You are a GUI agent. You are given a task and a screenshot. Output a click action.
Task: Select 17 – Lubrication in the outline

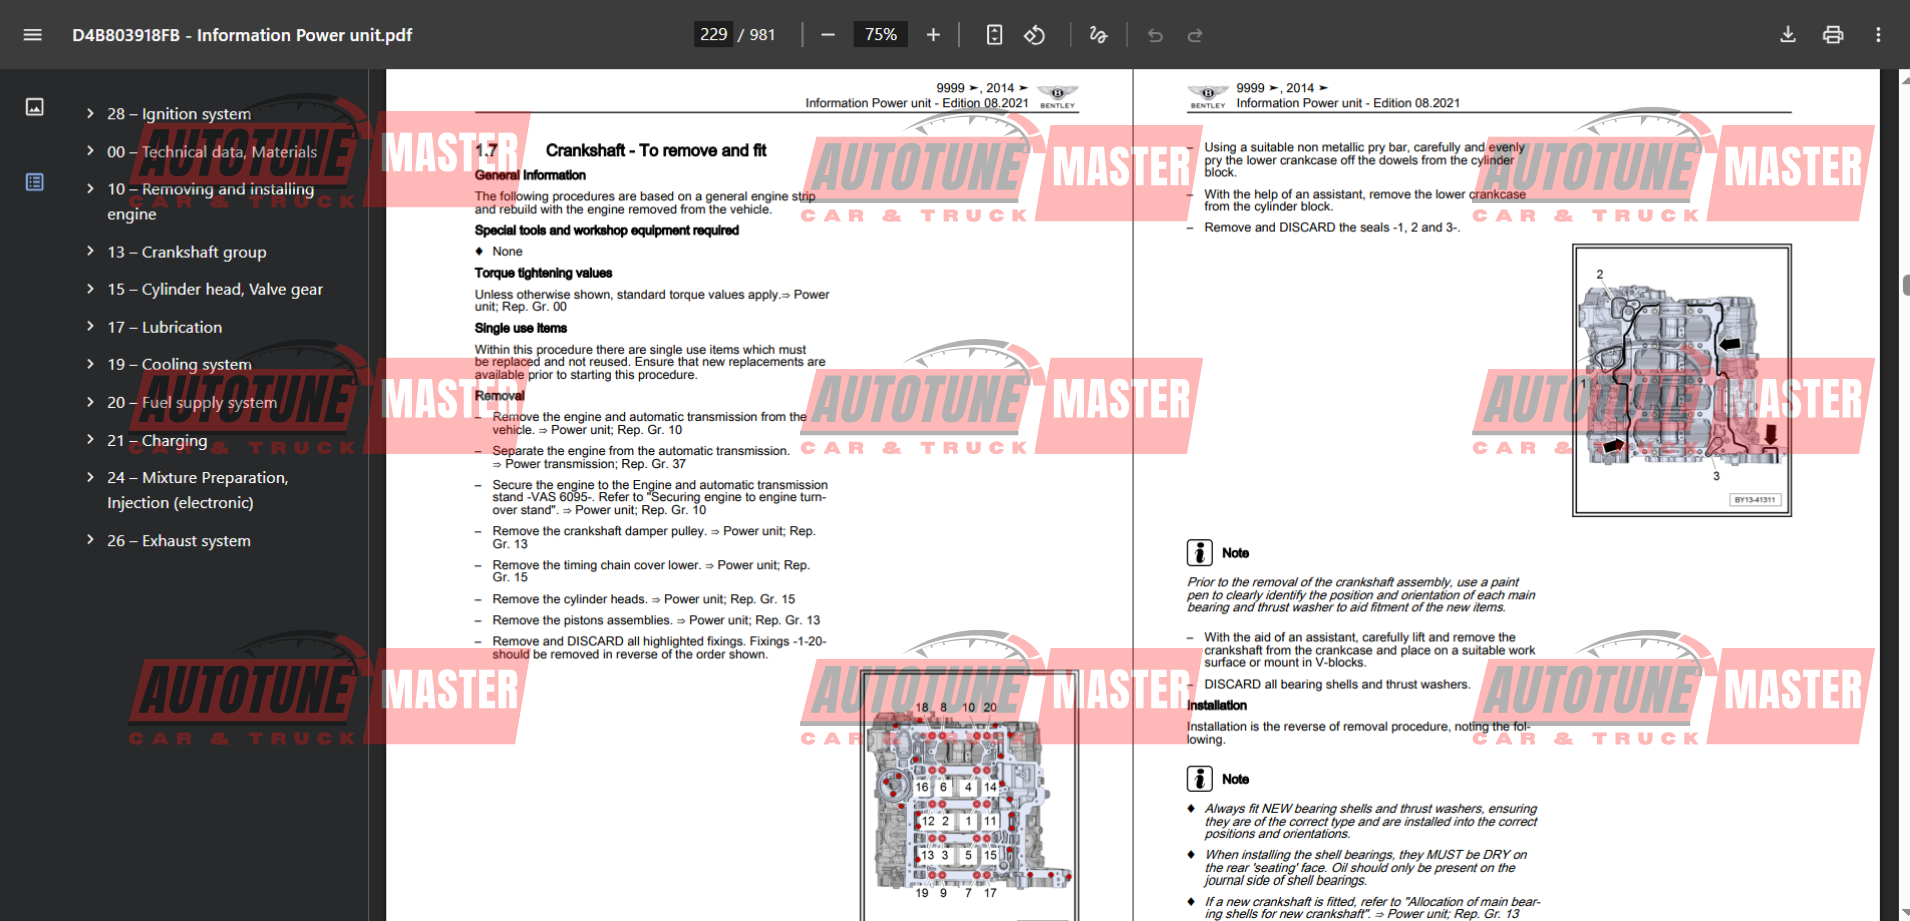pyautogui.click(x=164, y=327)
